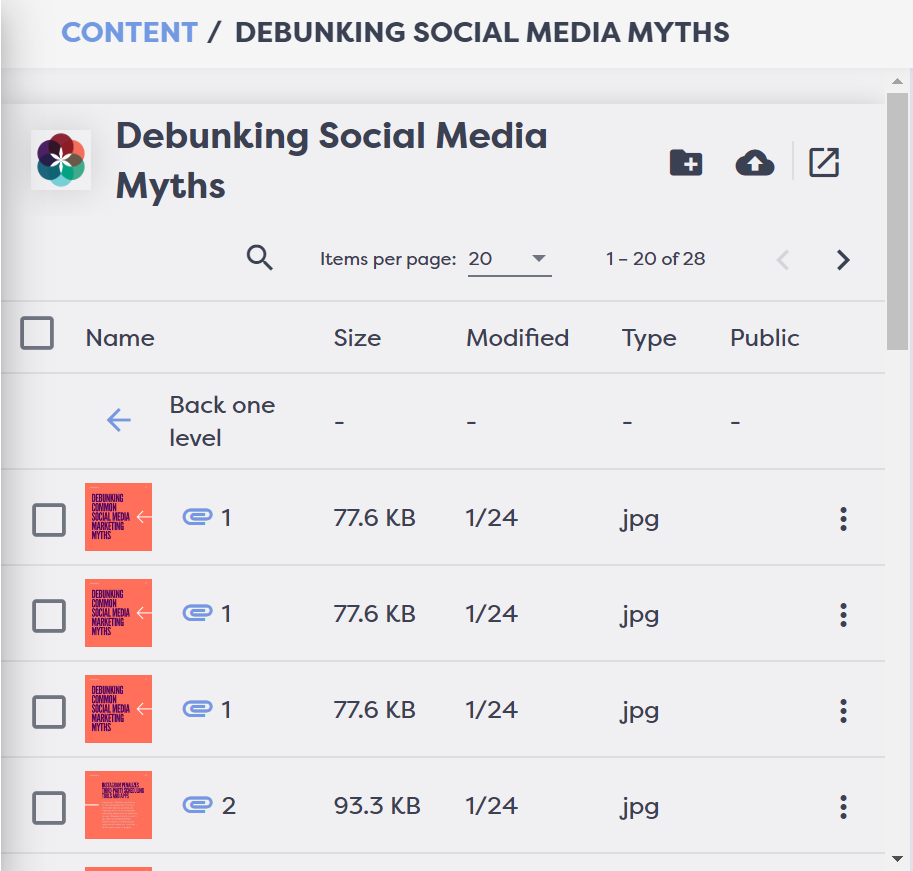Click the "1 – 20 of 28" page range text
913x871 pixels.
click(655, 259)
